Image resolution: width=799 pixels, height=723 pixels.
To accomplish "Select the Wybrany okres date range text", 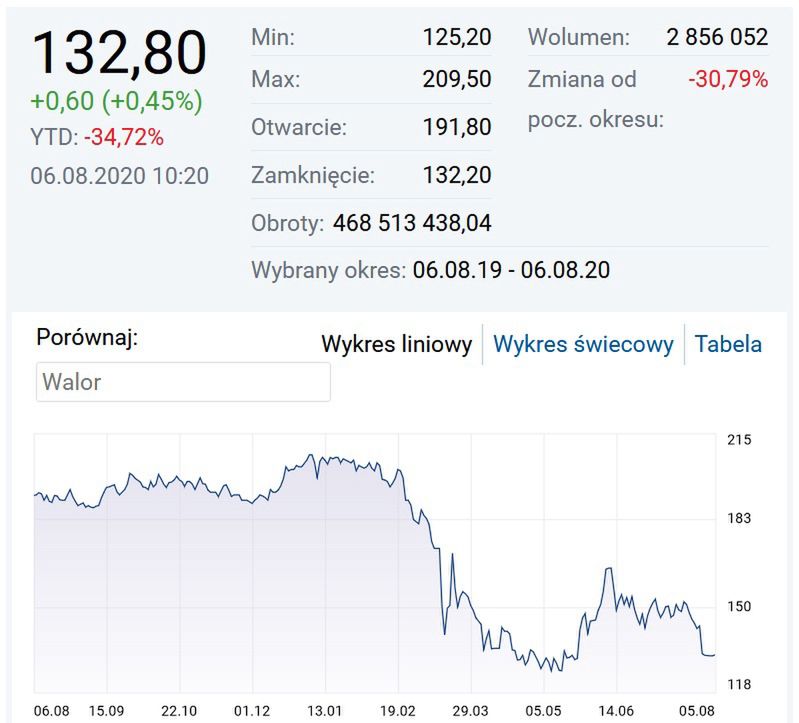I will (x=511, y=270).
